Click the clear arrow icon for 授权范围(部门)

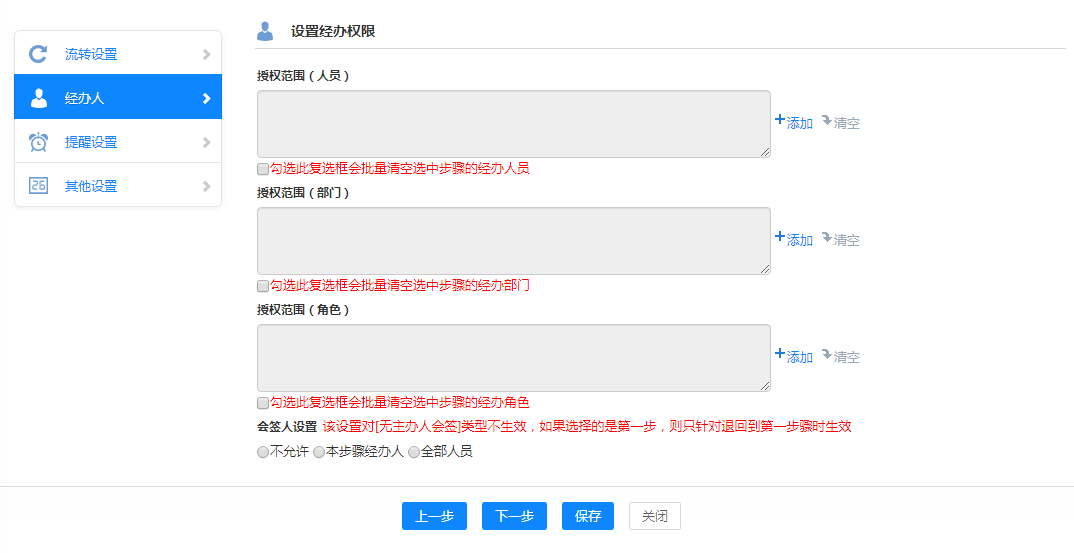pyautogui.click(x=826, y=237)
